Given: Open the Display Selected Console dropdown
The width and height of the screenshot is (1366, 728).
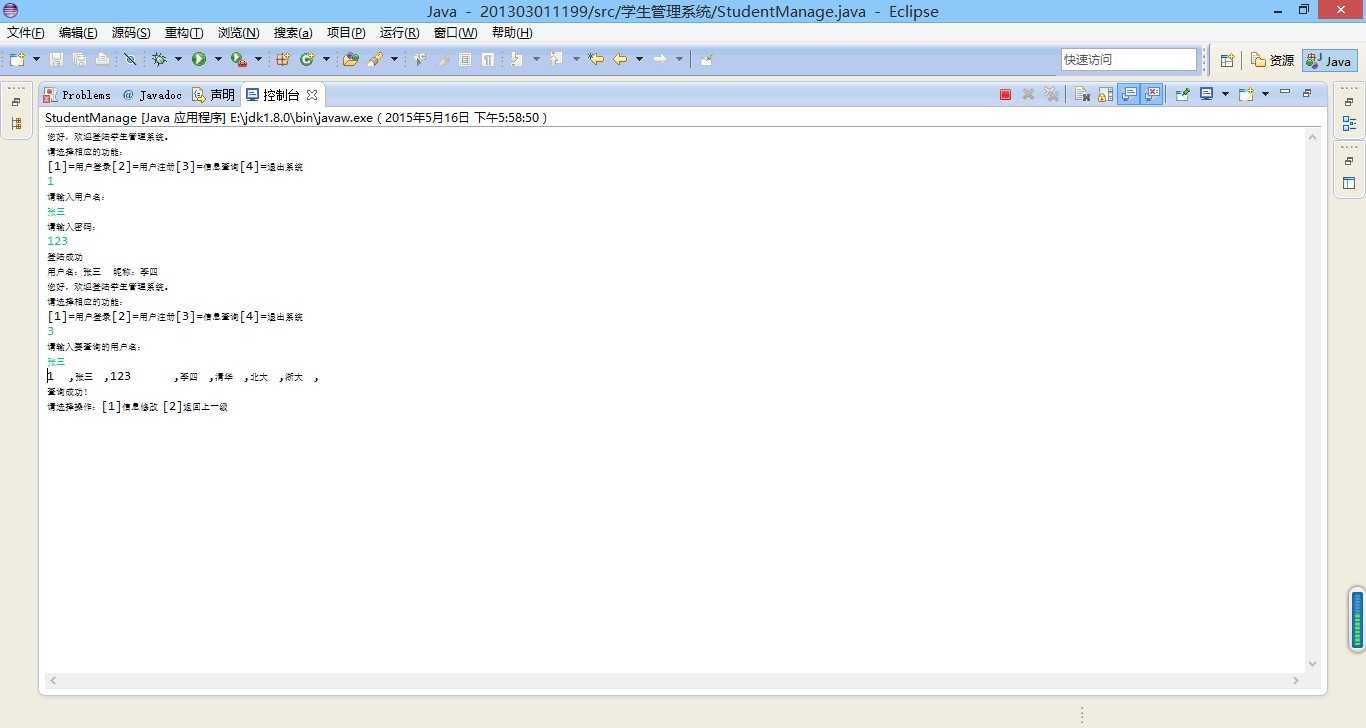Looking at the screenshot, I should click(1225, 94).
